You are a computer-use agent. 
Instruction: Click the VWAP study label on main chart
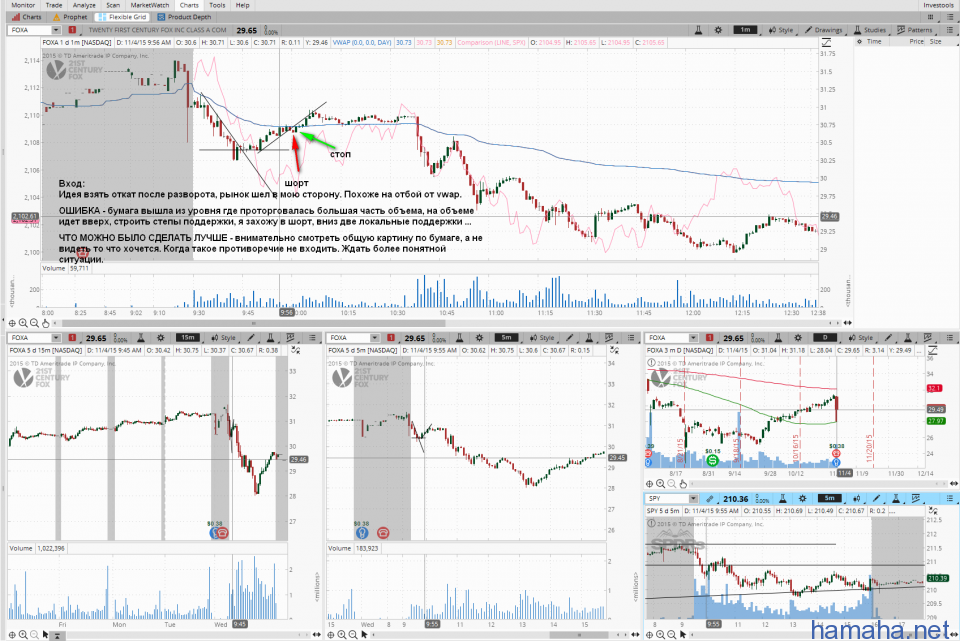(362, 43)
